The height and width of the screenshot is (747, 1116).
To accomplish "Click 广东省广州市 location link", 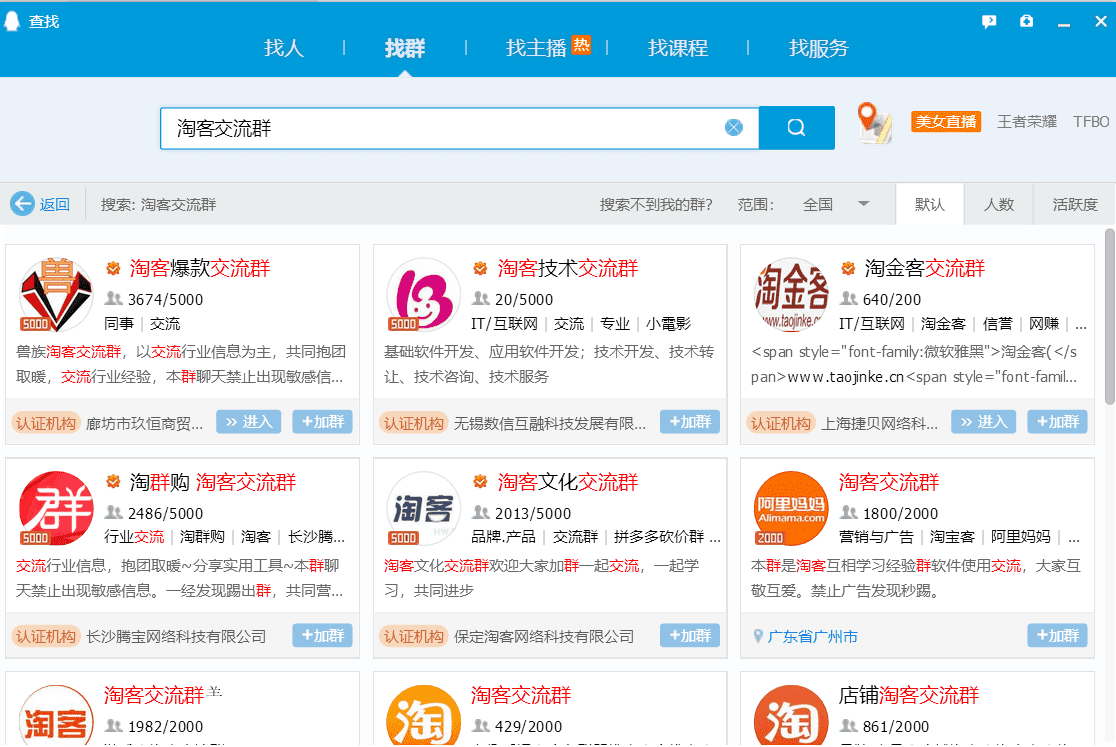I will coord(813,637).
